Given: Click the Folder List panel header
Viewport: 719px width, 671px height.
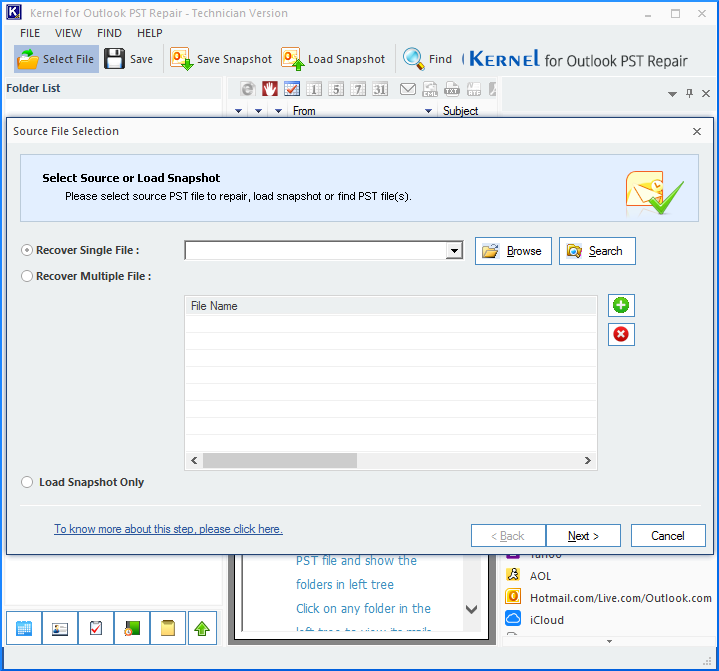Looking at the screenshot, I should [113, 88].
